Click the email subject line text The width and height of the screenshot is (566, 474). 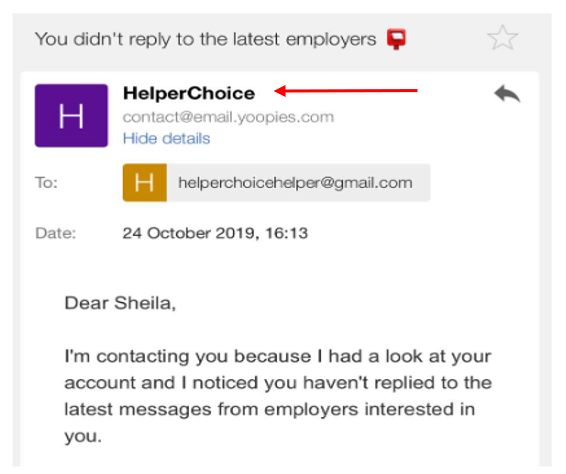[x=205, y=39]
